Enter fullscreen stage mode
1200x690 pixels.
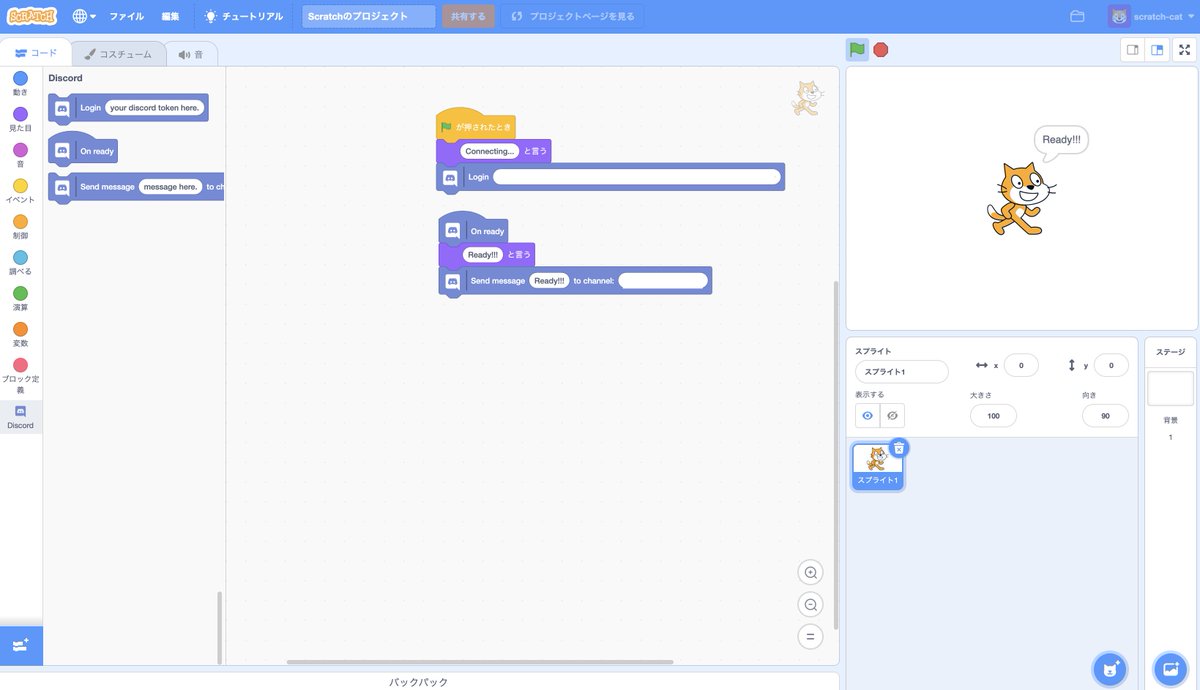point(1184,47)
